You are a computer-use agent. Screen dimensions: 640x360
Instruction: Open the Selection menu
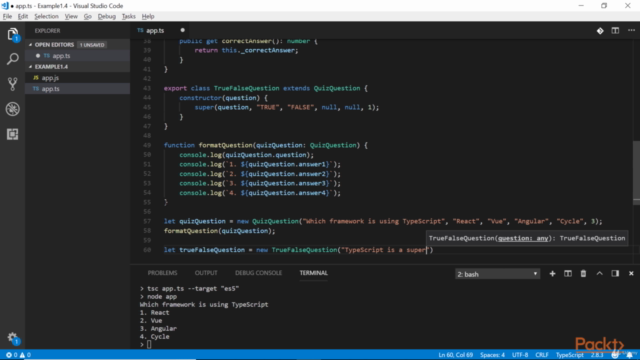coord(46,16)
